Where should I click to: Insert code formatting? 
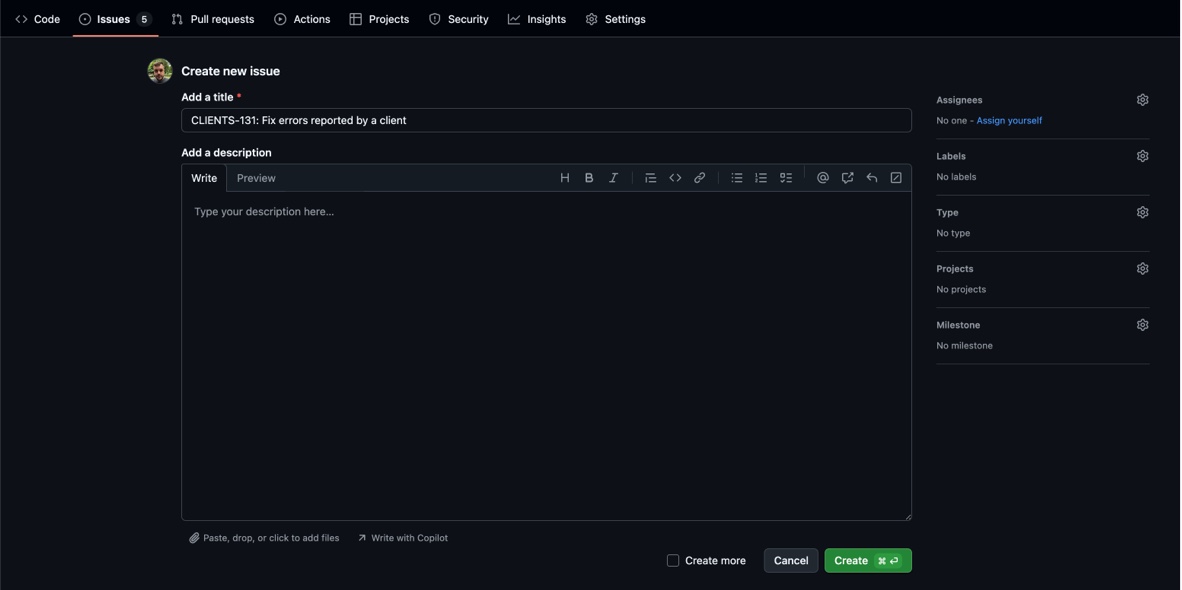[675, 178]
